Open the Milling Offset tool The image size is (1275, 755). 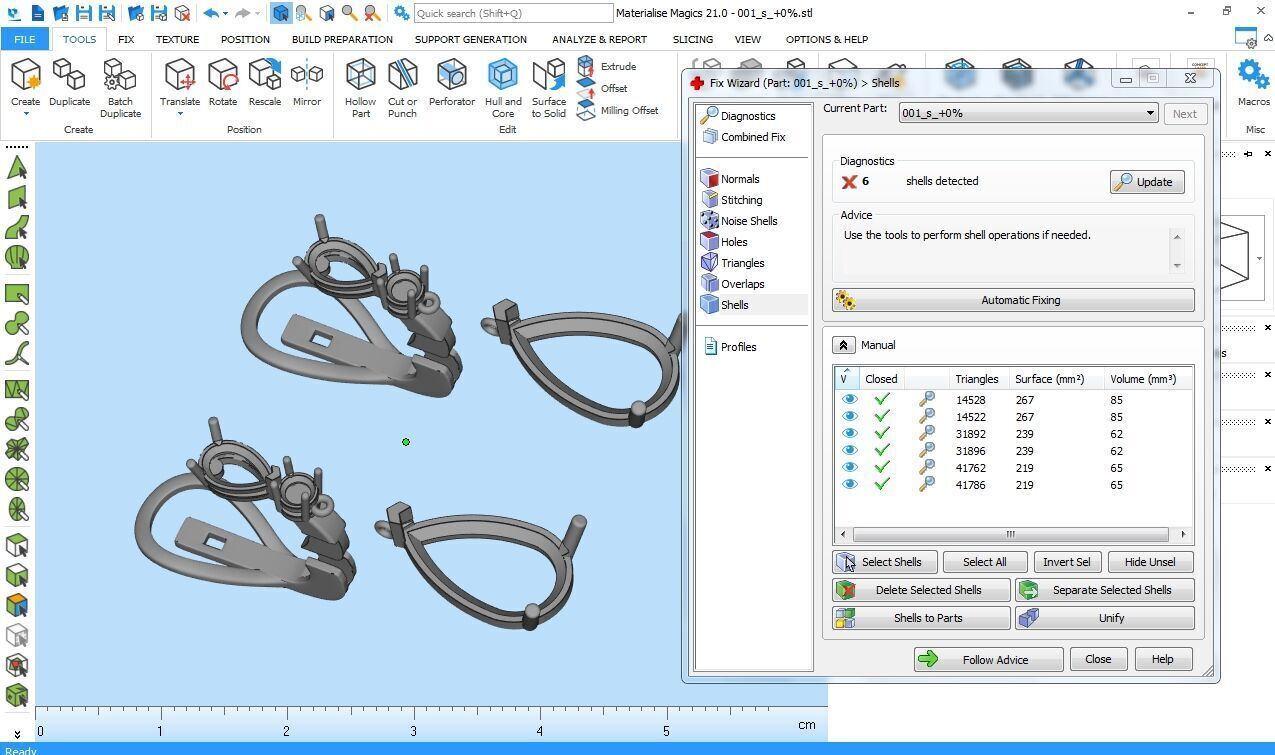click(x=618, y=110)
